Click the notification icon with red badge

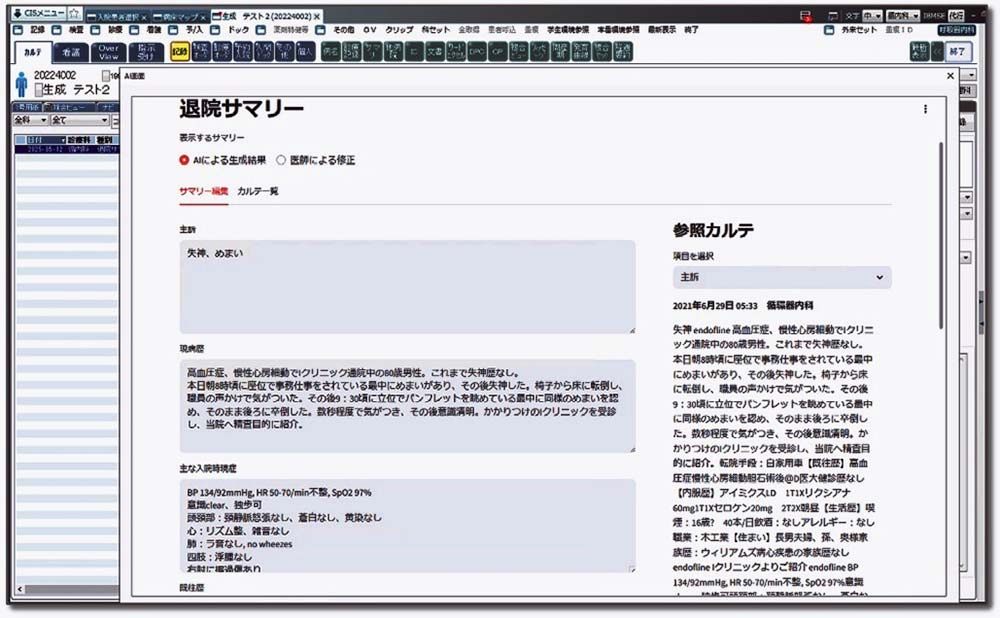805,16
